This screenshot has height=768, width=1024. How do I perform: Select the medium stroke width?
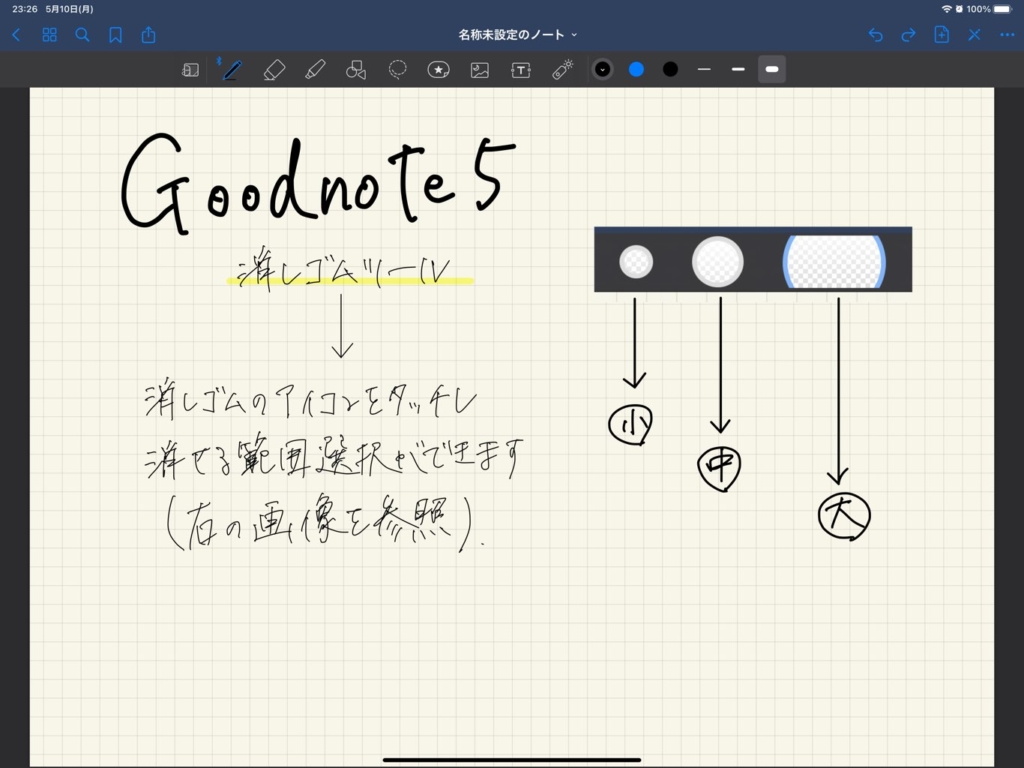[738, 69]
